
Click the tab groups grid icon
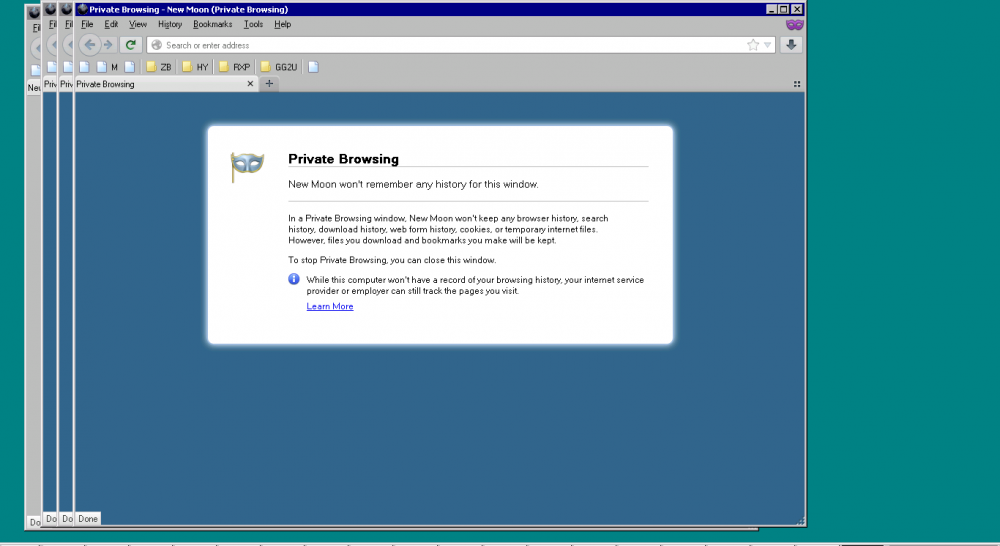(797, 84)
